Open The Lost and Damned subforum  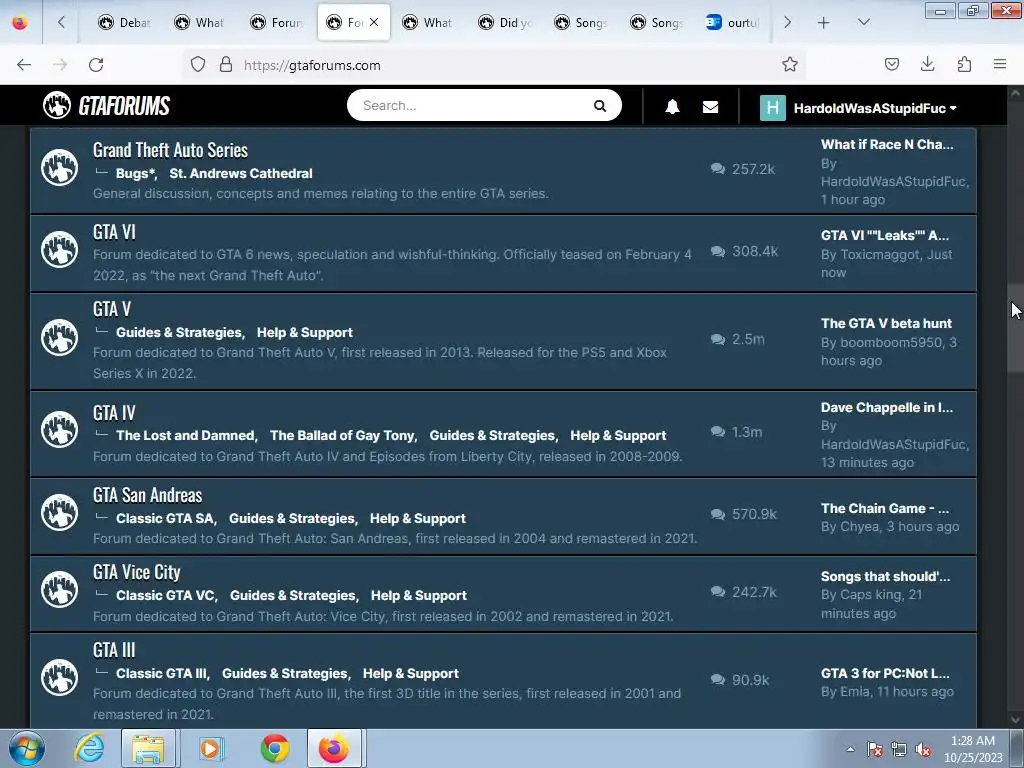185,436
